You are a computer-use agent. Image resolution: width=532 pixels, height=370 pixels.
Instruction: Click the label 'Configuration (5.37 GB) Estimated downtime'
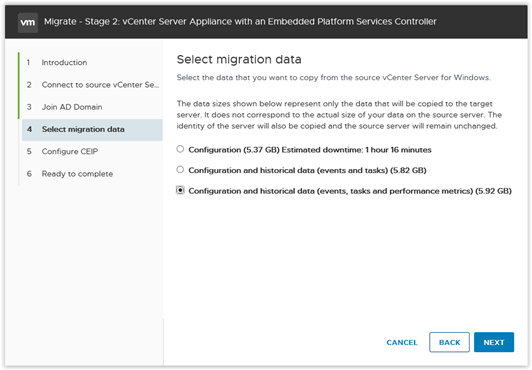[310, 150]
